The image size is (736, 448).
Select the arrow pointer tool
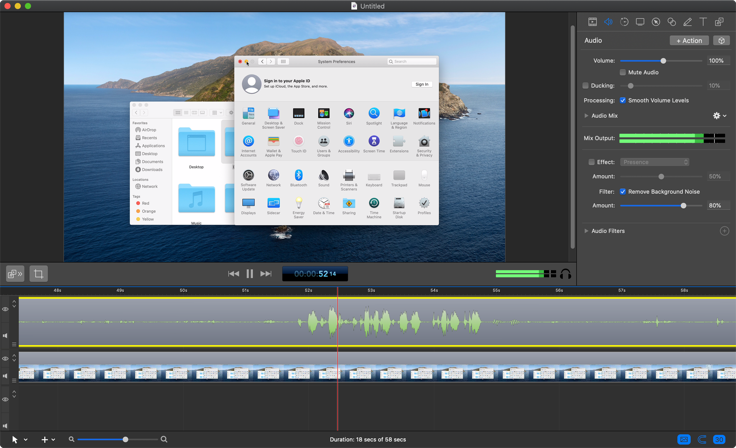15,440
